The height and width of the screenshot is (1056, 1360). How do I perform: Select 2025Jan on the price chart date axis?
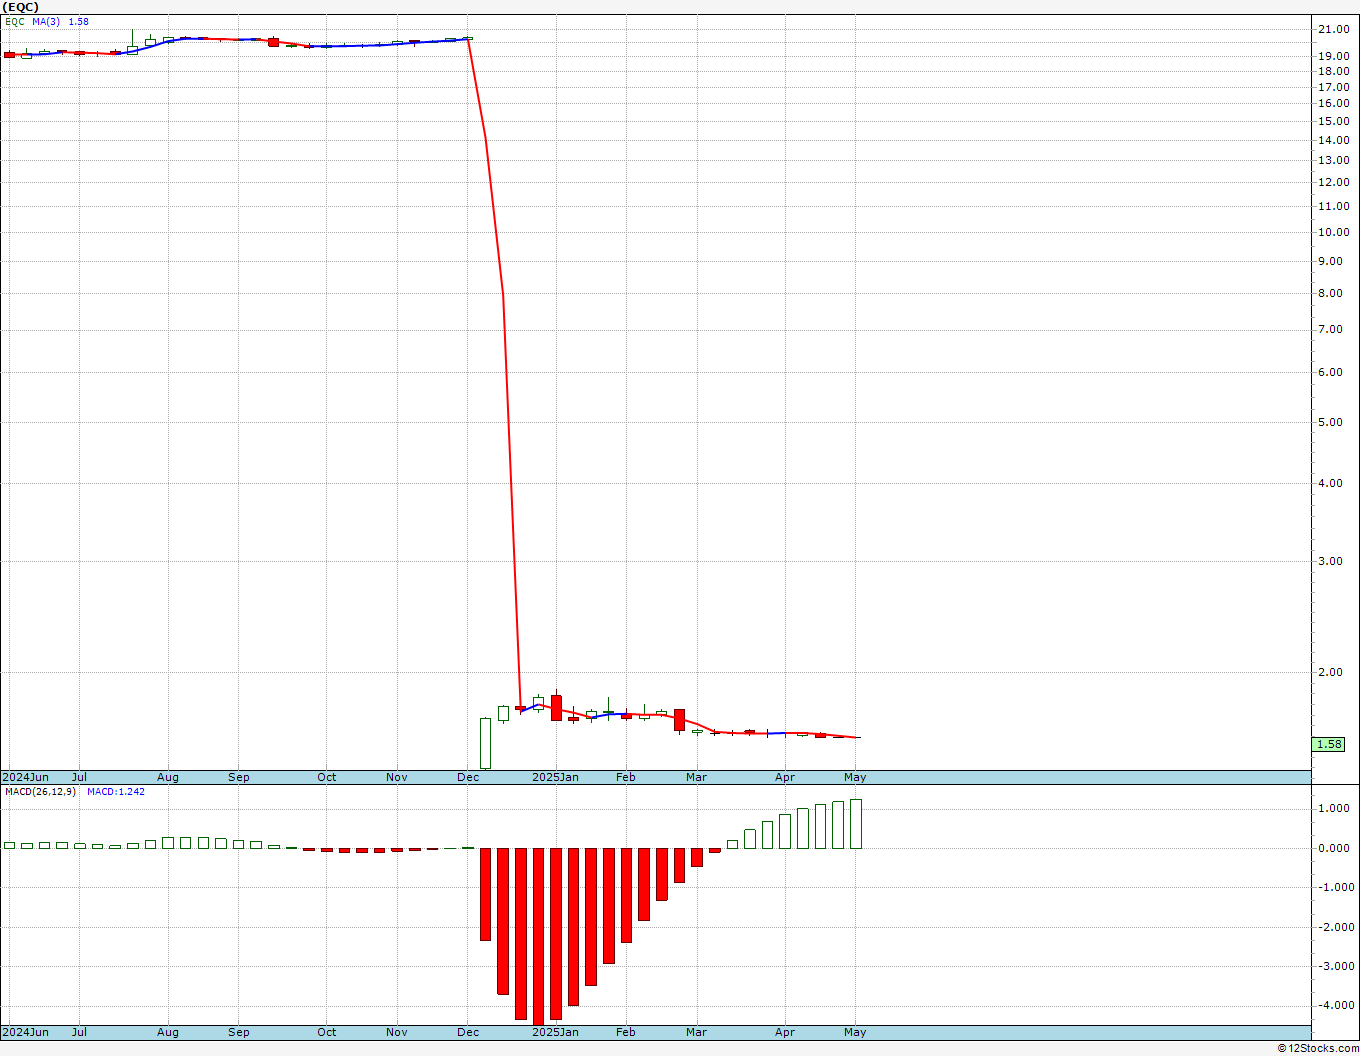[555, 777]
